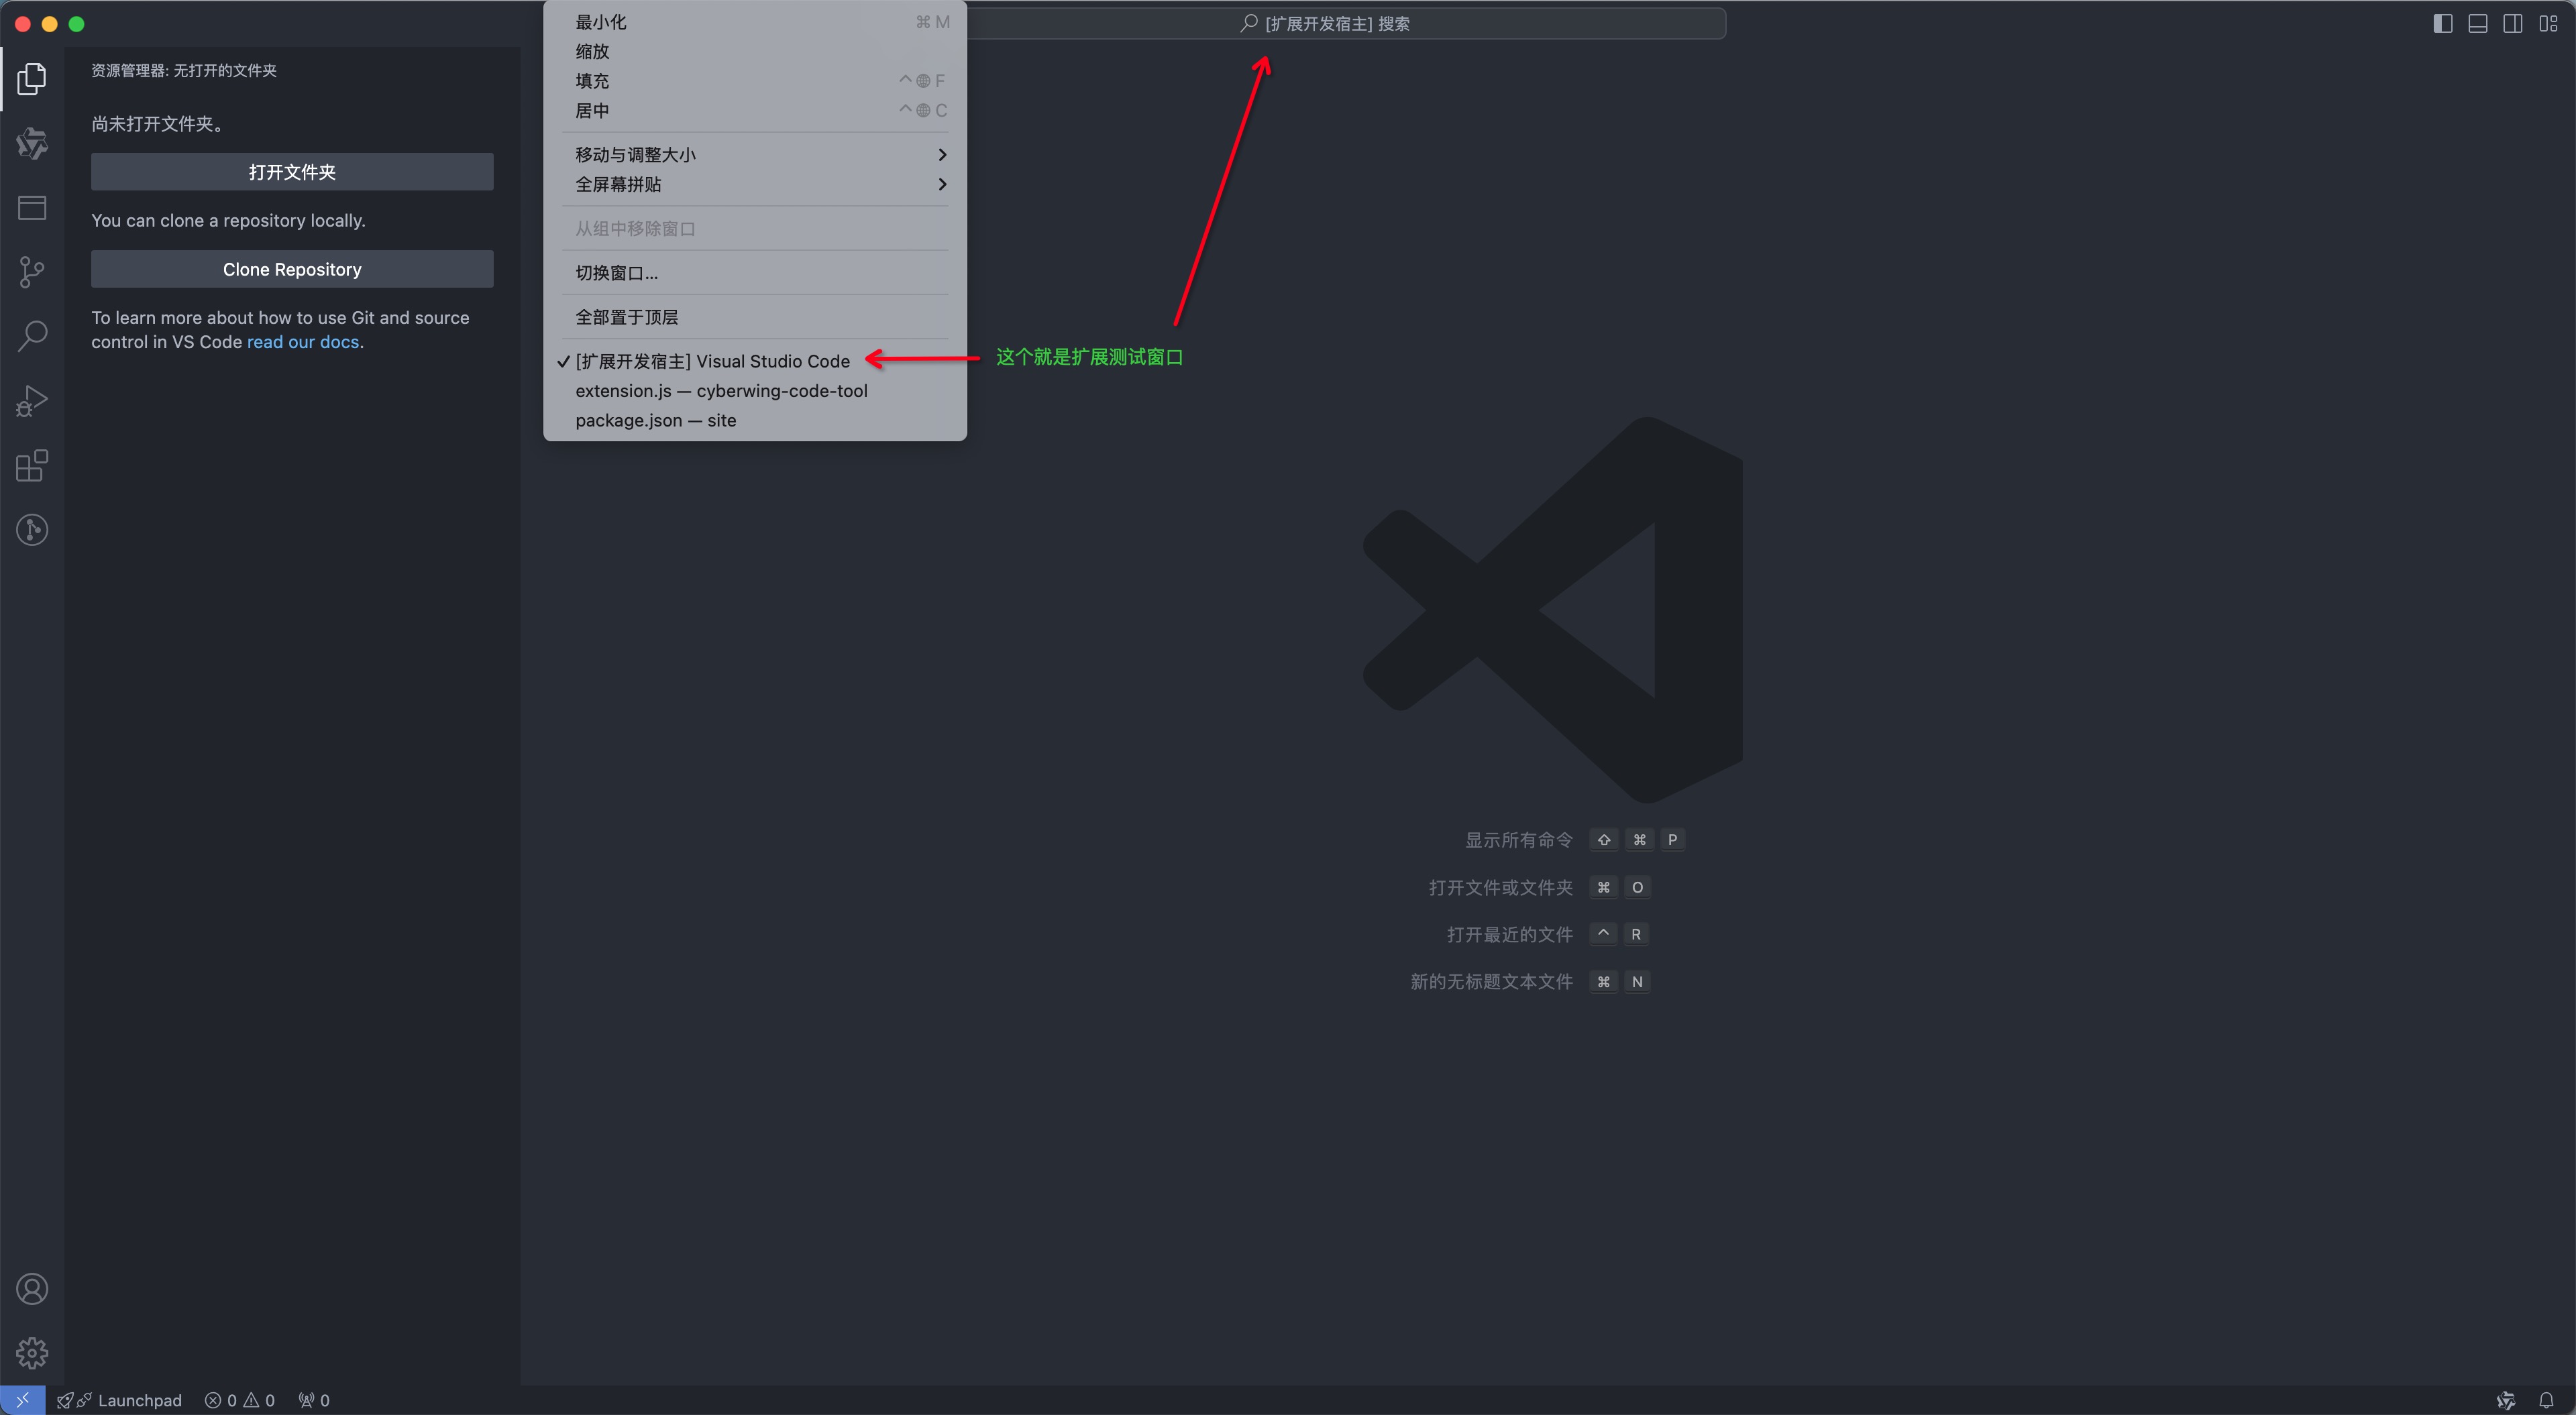Click the notifications bell in status bar
2576x1415 pixels.
click(x=2546, y=1400)
